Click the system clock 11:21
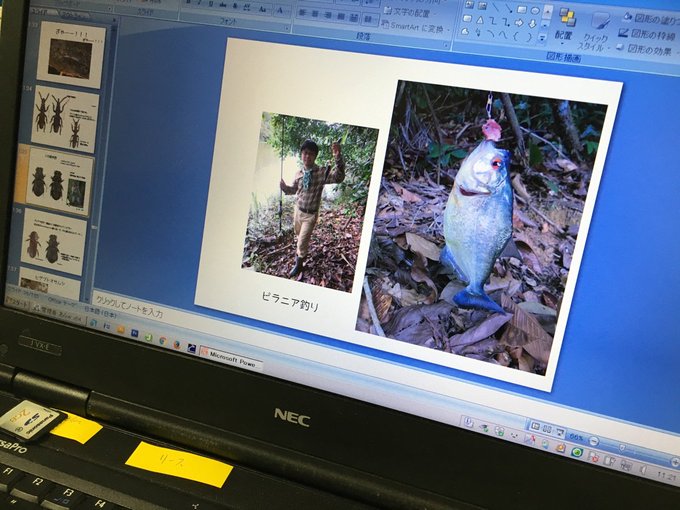 (667, 477)
